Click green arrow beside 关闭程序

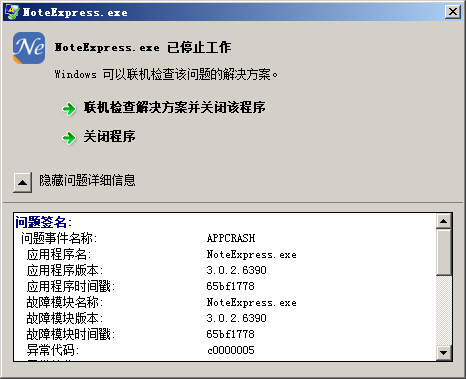69,137
